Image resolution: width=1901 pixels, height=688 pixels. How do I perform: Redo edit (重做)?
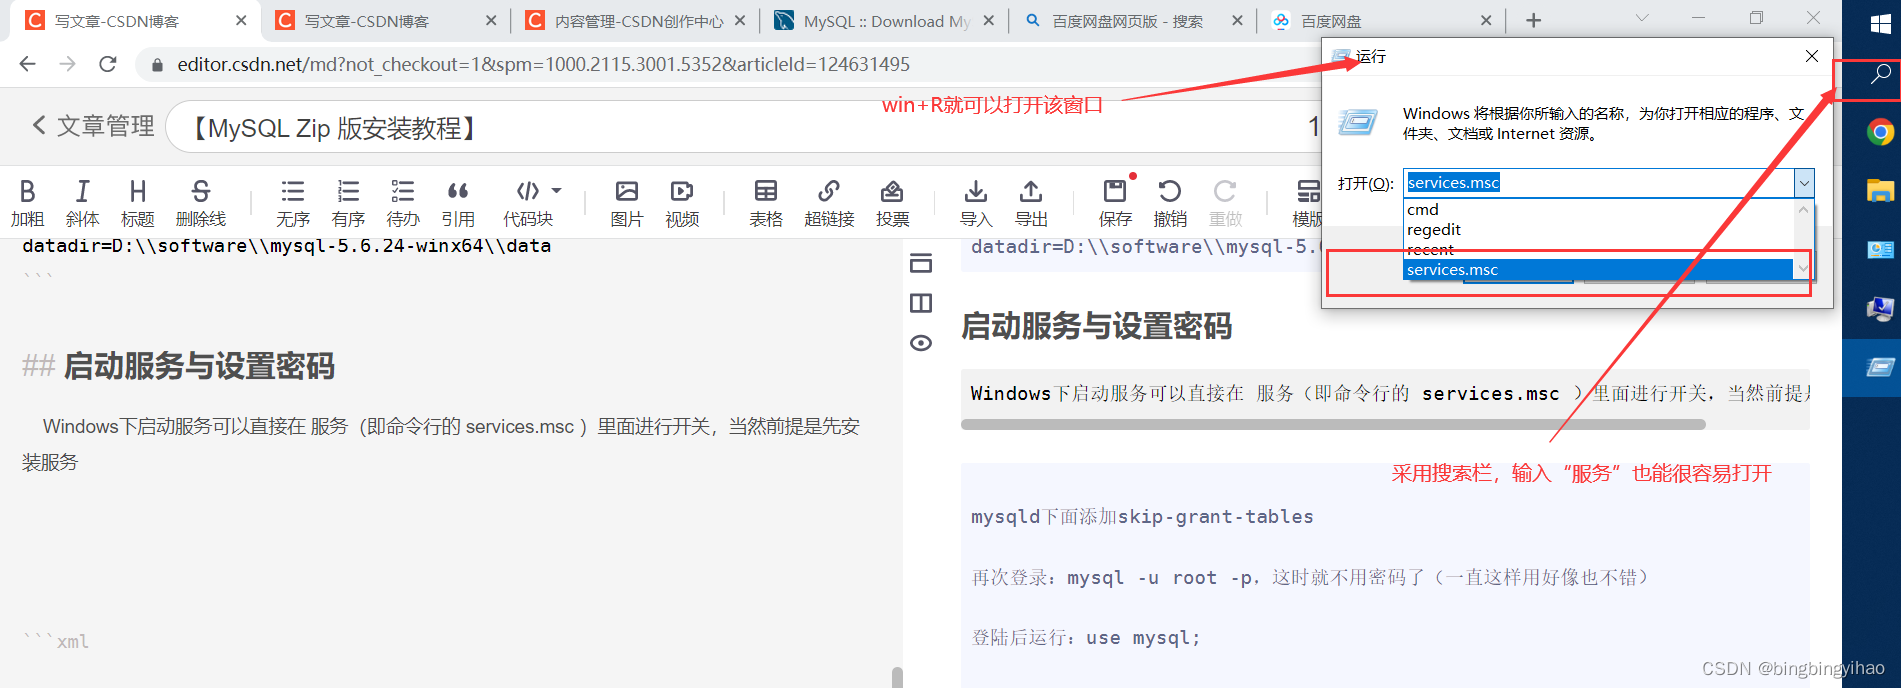[x=1225, y=203]
